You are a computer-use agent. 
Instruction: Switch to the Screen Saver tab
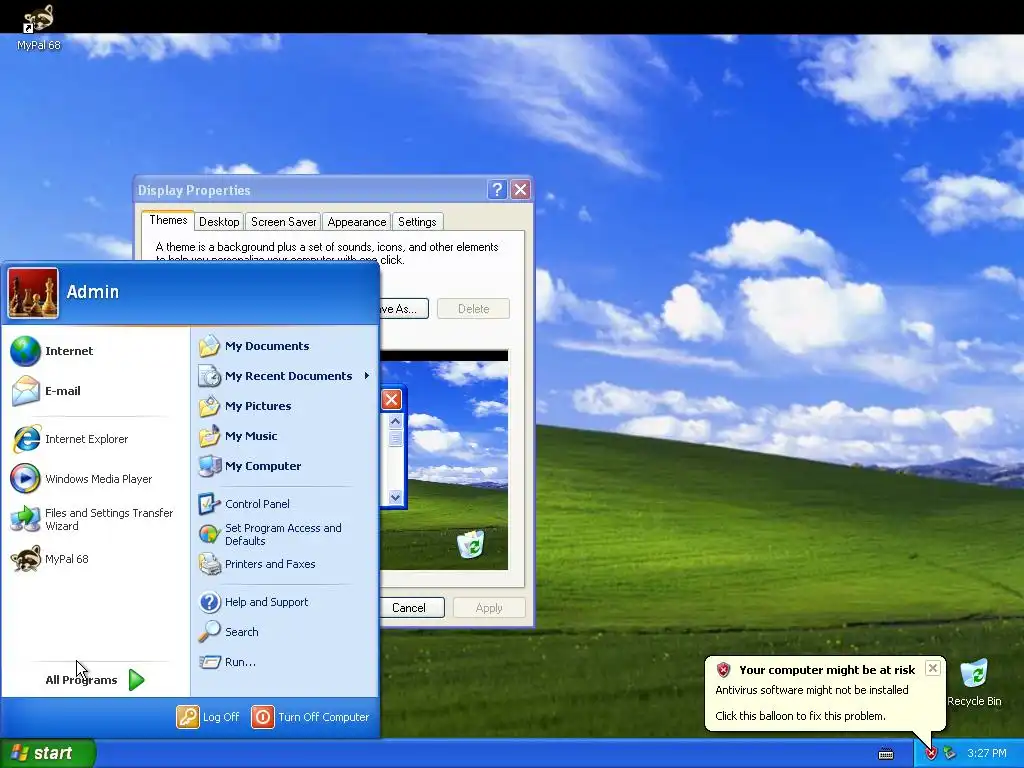[x=283, y=222]
